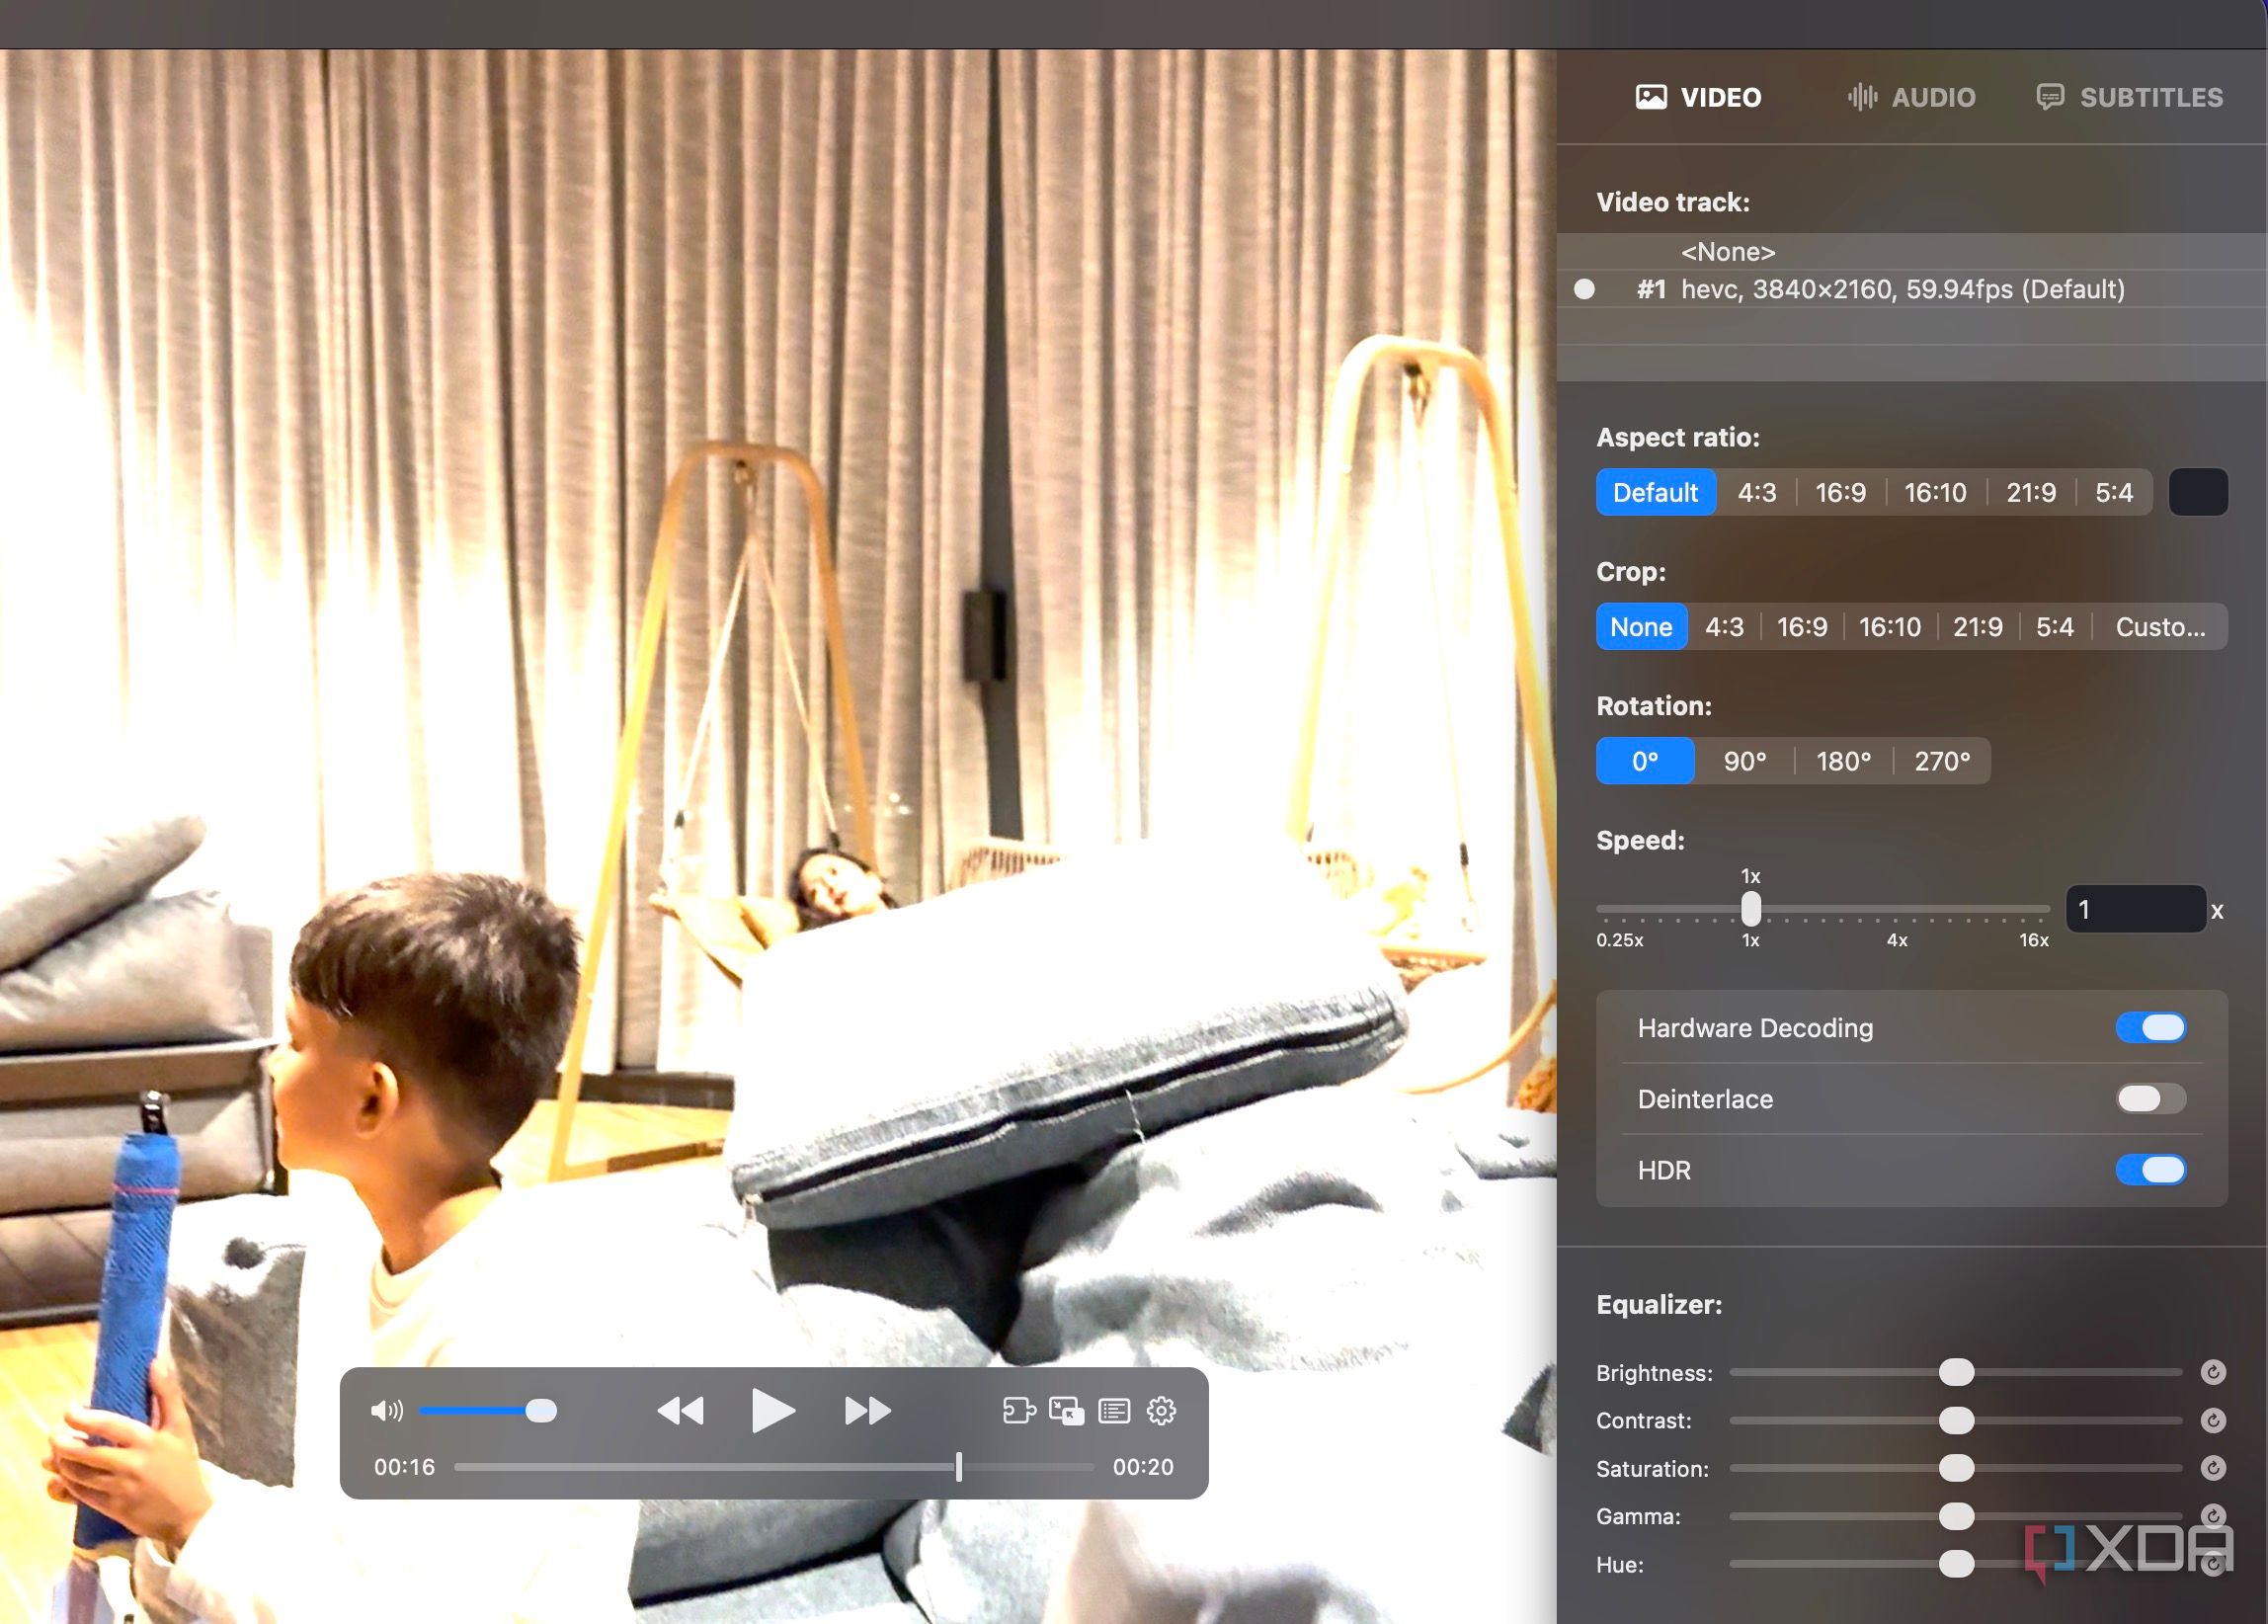The height and width of the screenshot is (1624, 2268).
Task: Click the Audio waveform icon
Action: [x=1862, y=97]
